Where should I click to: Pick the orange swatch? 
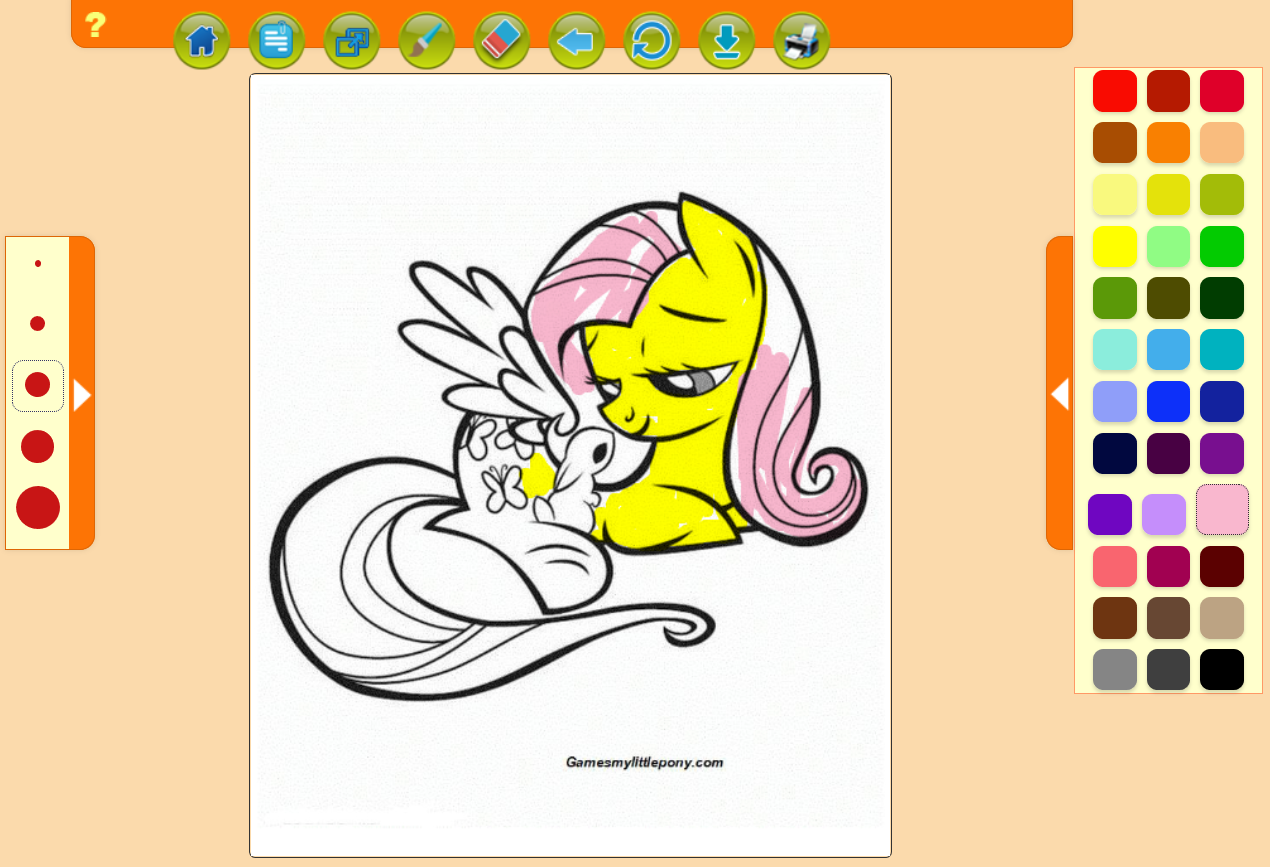click(x=1168, y=142)
